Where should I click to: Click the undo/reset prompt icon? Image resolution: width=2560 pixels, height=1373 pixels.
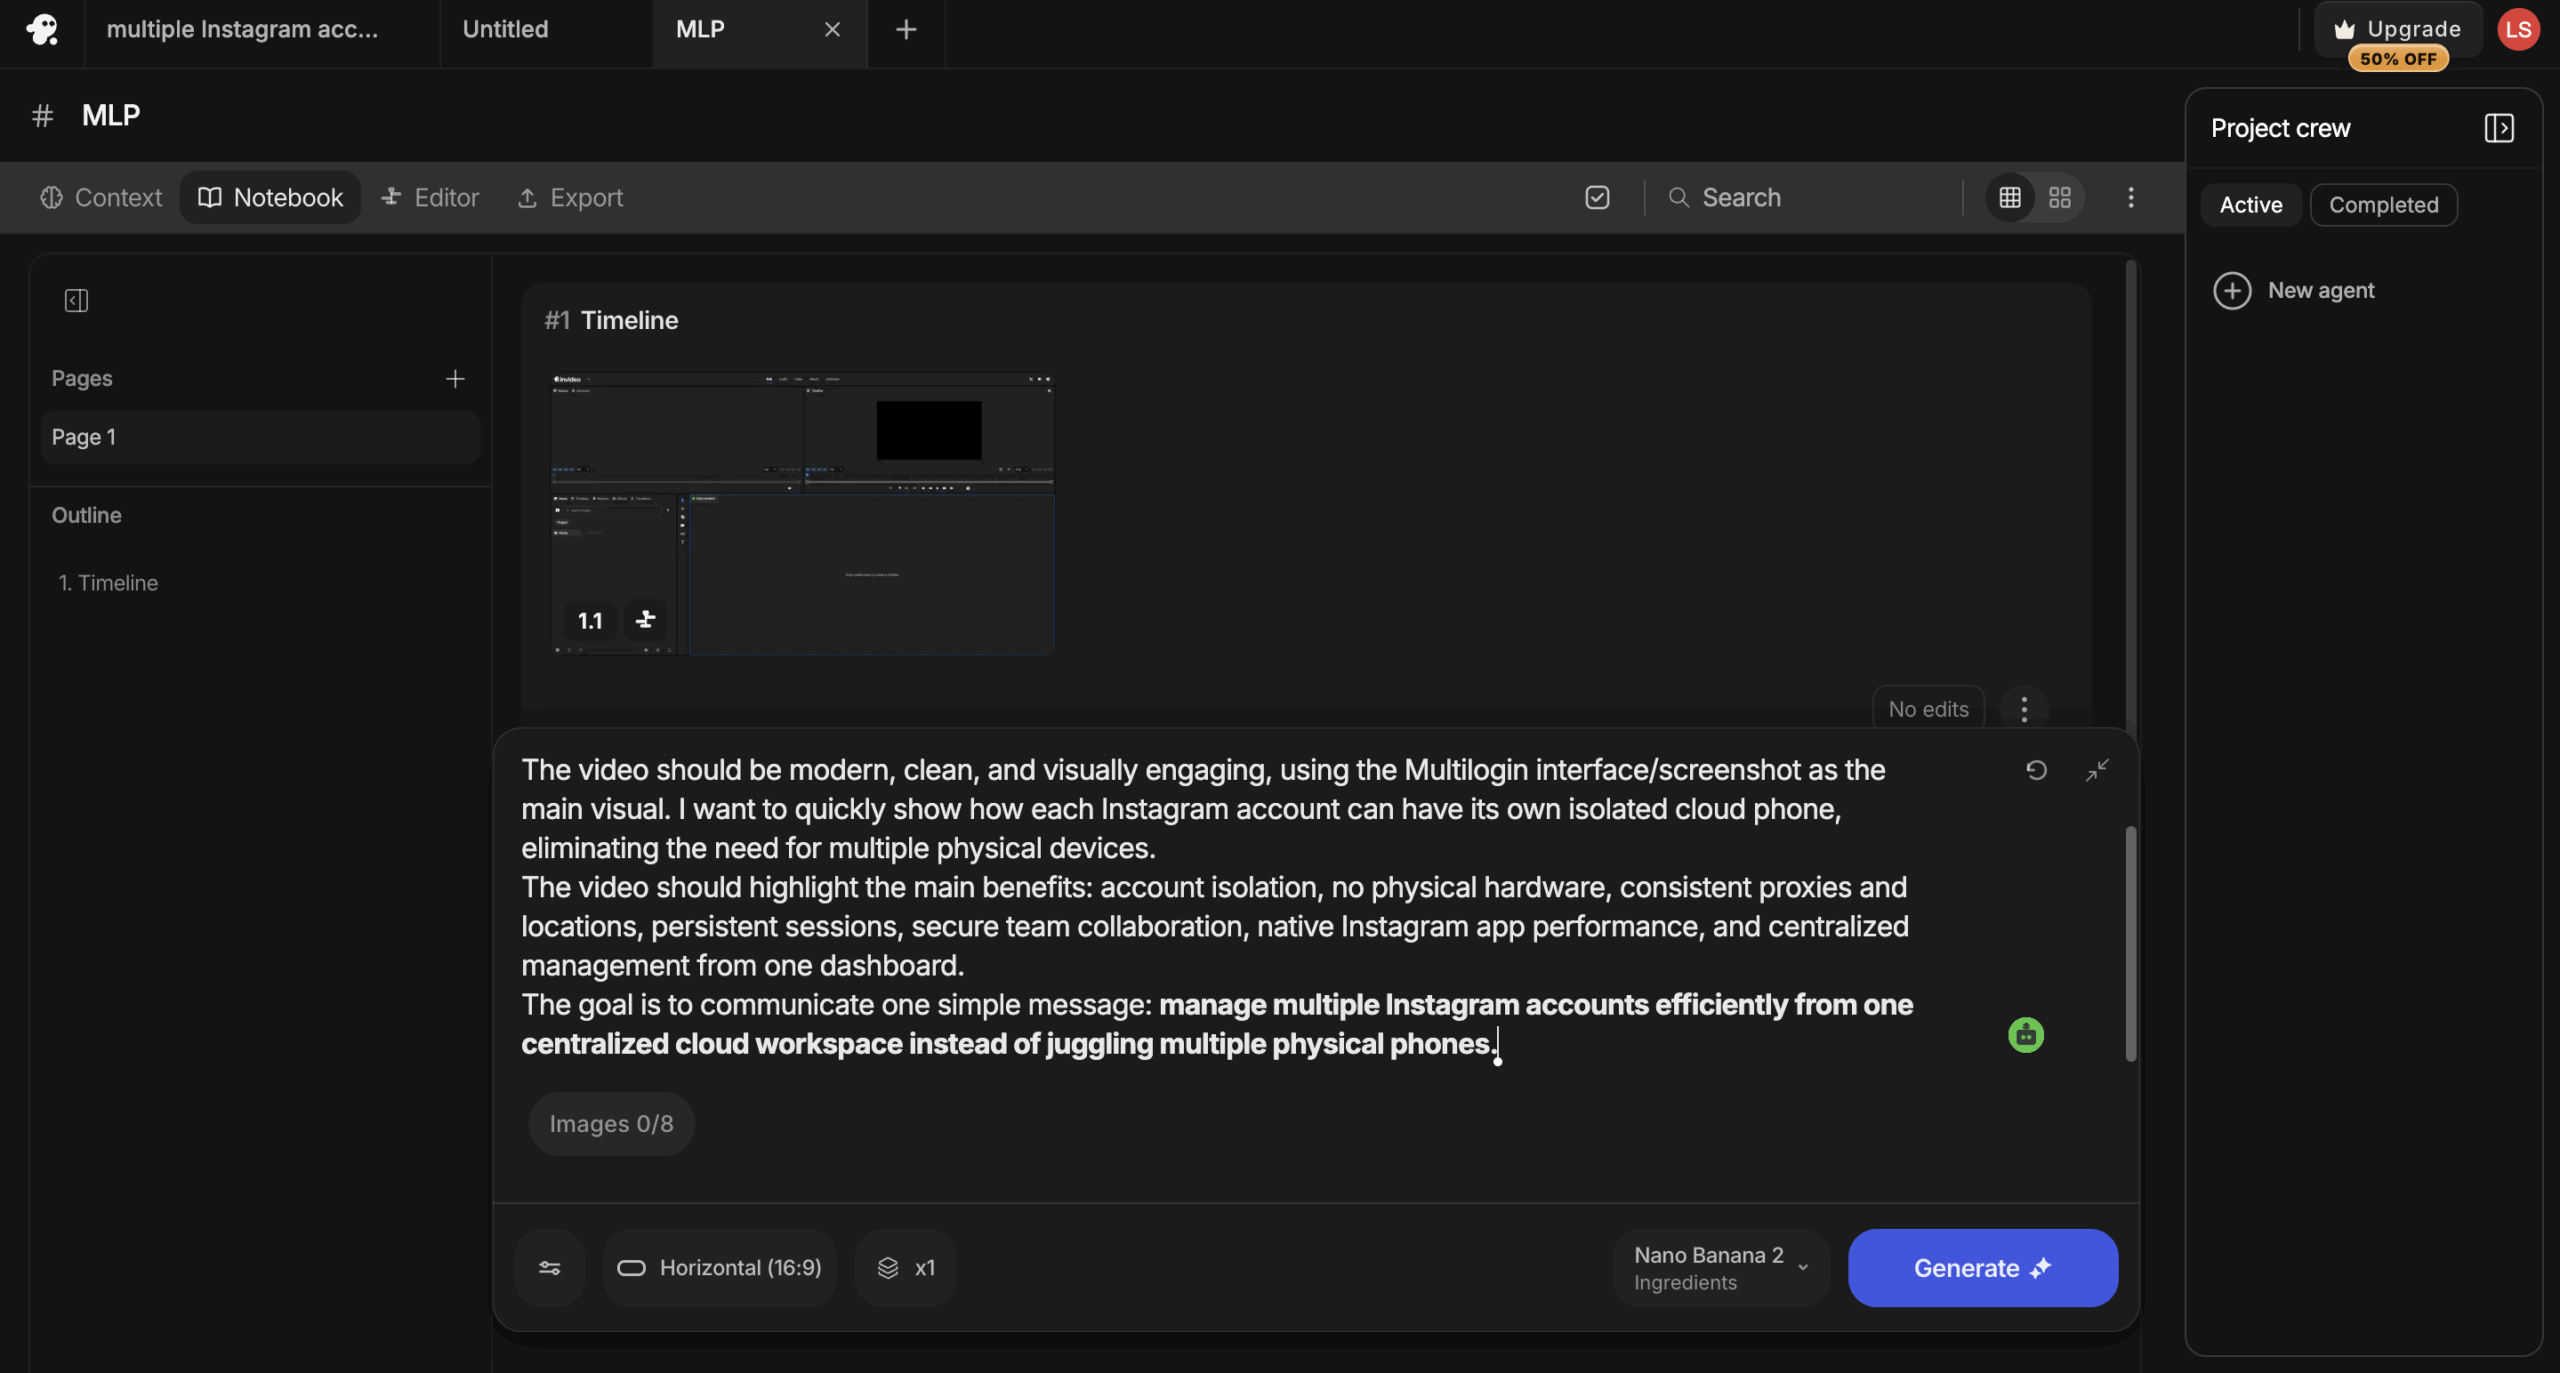coord(2036,770)
